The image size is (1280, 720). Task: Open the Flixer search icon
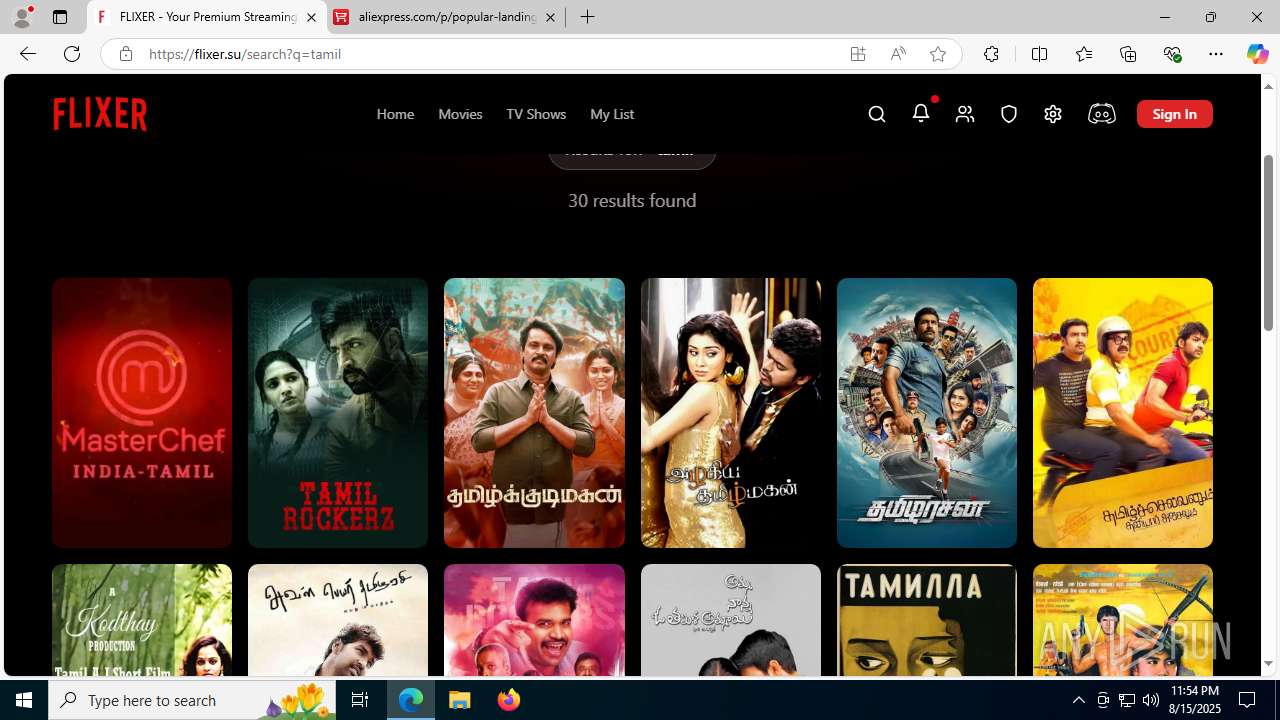pos(877,114)
